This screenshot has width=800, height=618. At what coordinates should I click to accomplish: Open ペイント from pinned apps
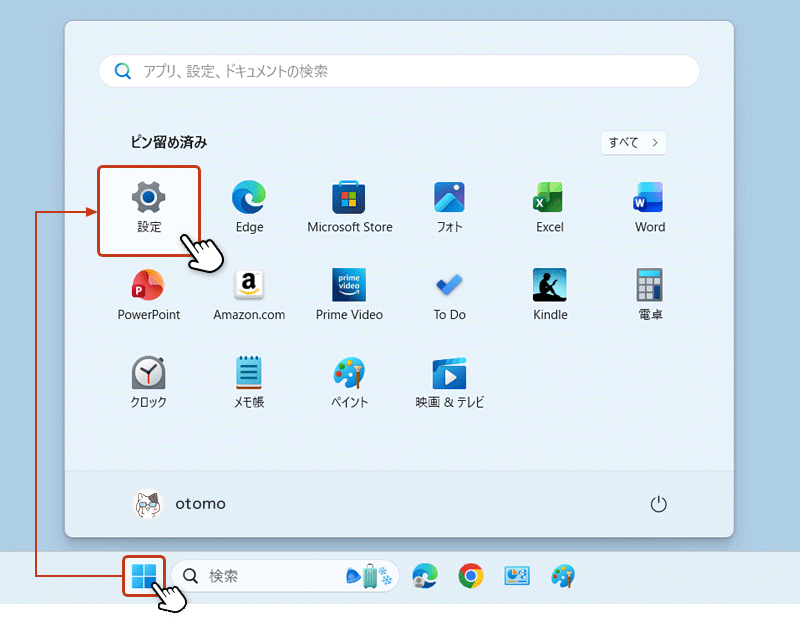349,383
